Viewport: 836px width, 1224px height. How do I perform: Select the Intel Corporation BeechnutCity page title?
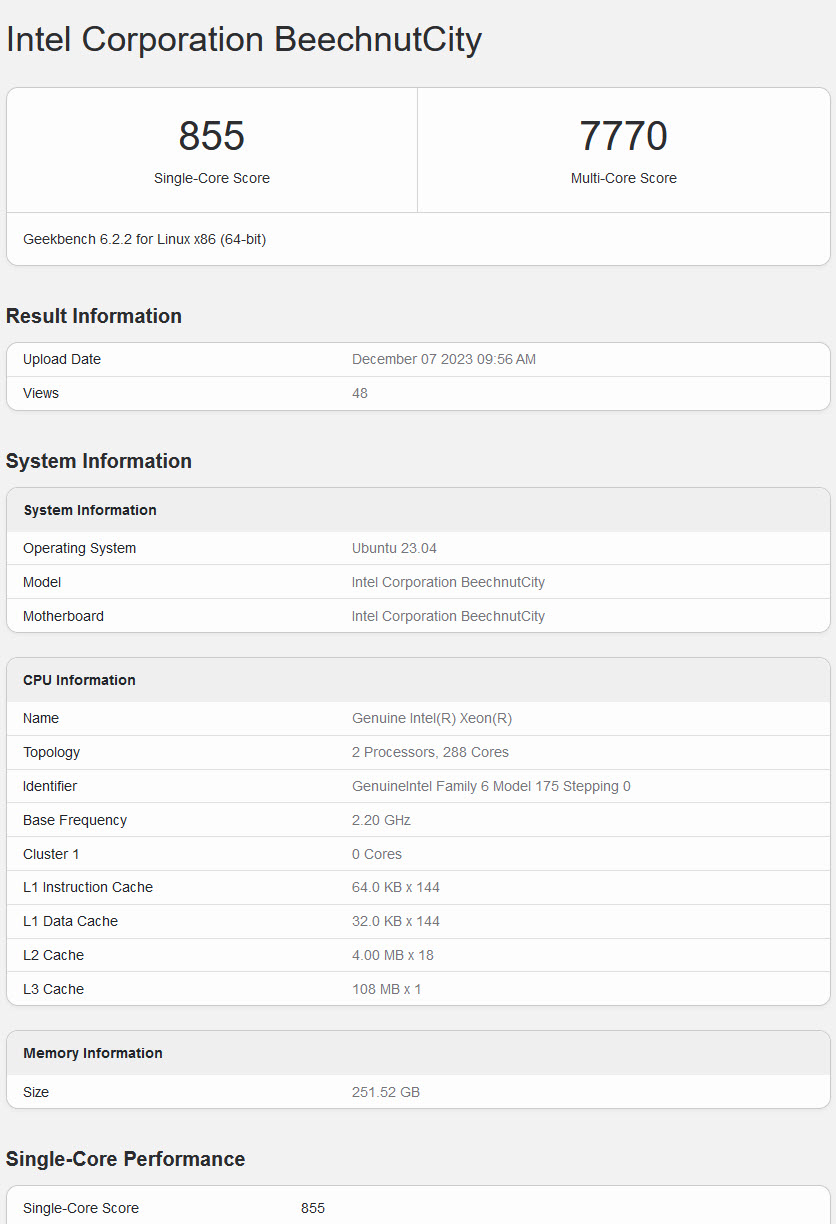coord(243,40)
